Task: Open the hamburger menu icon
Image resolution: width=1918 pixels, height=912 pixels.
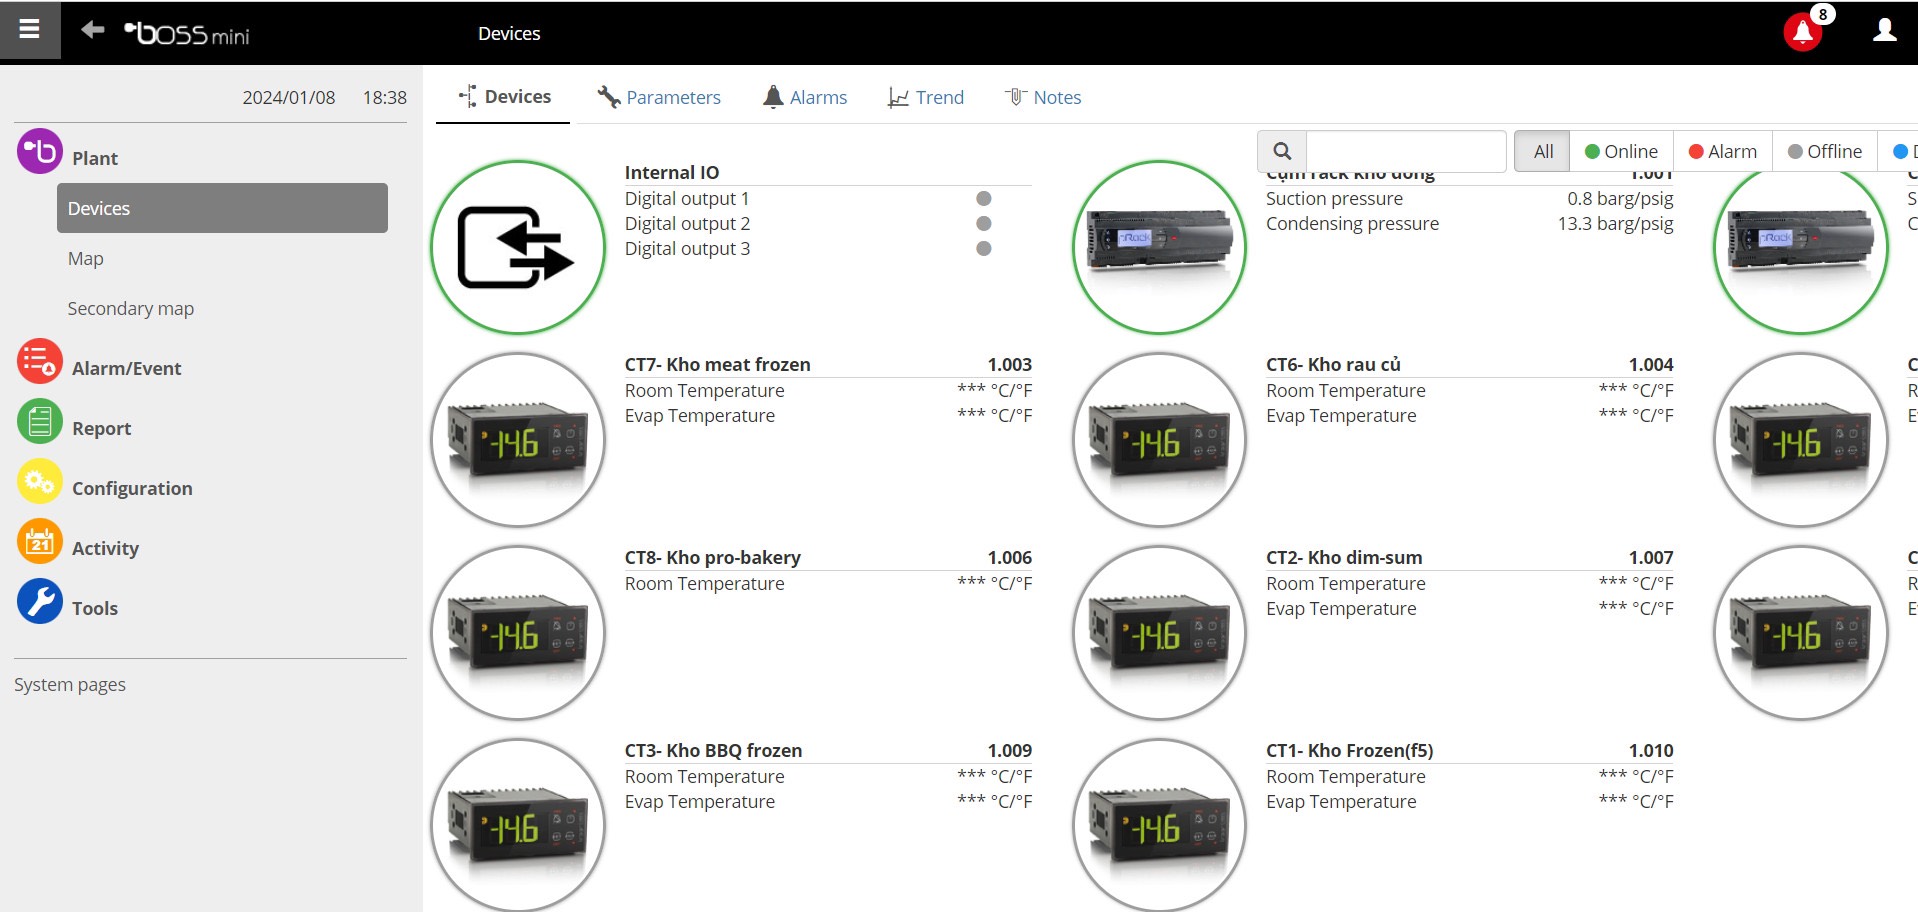Action: pyautogui.click(x=30, y=30)
